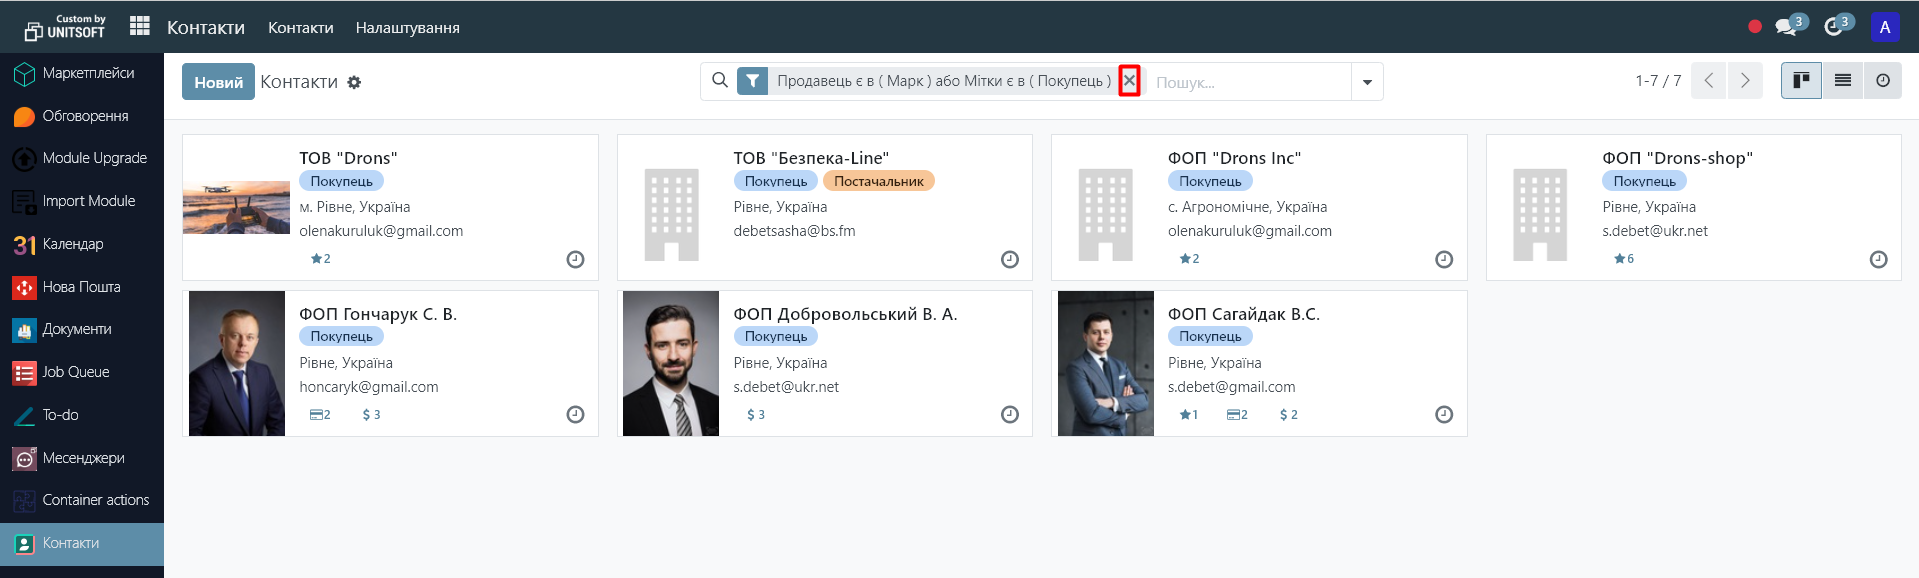Open the Налаштування menu
This screenshot has height=578, width=1919.
407,28
